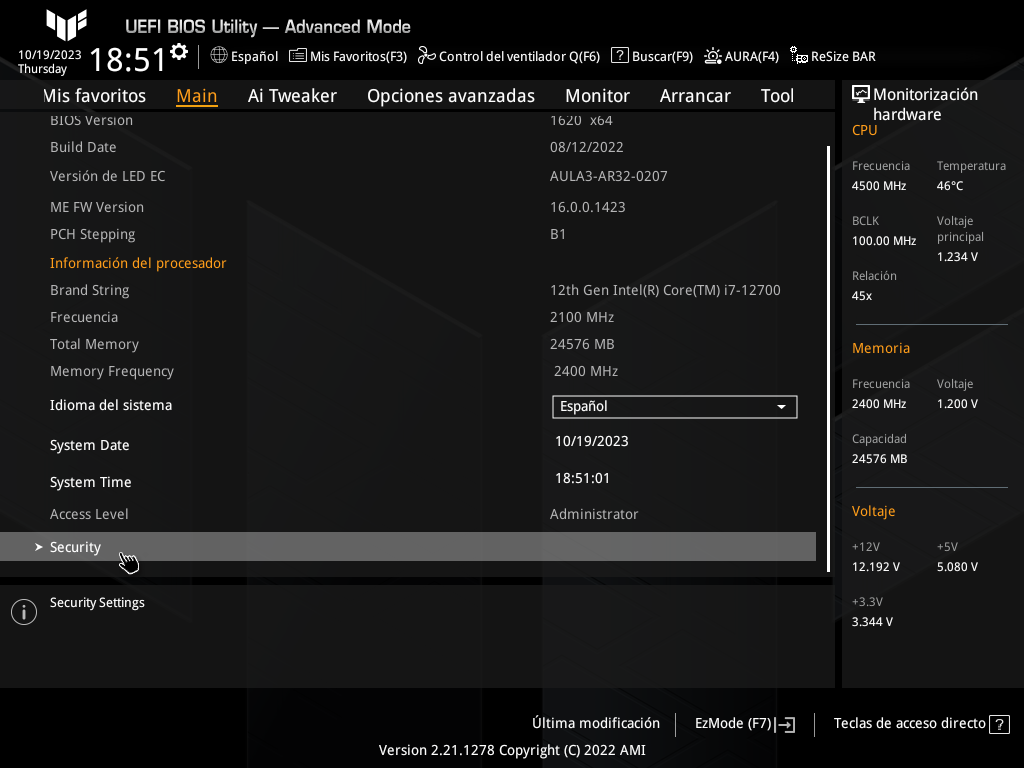Open Q-Fan ventilator control icon
This screenshot has width=1024, height=768.
[427, 56]
